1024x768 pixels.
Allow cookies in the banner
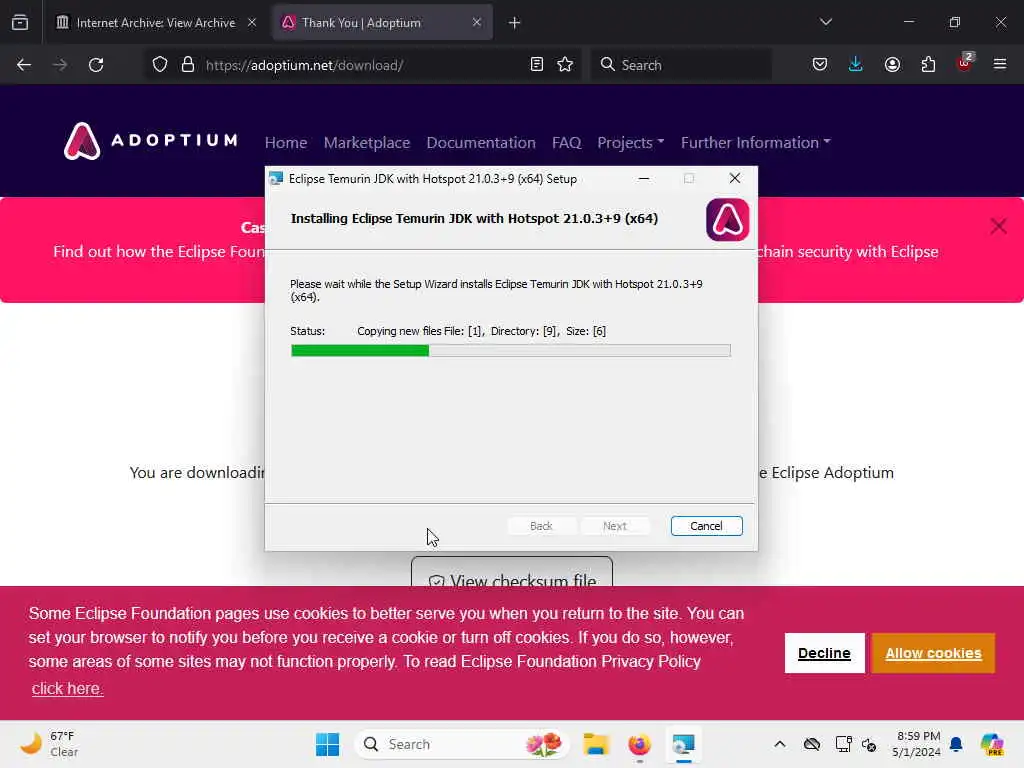tap(933, 653)
